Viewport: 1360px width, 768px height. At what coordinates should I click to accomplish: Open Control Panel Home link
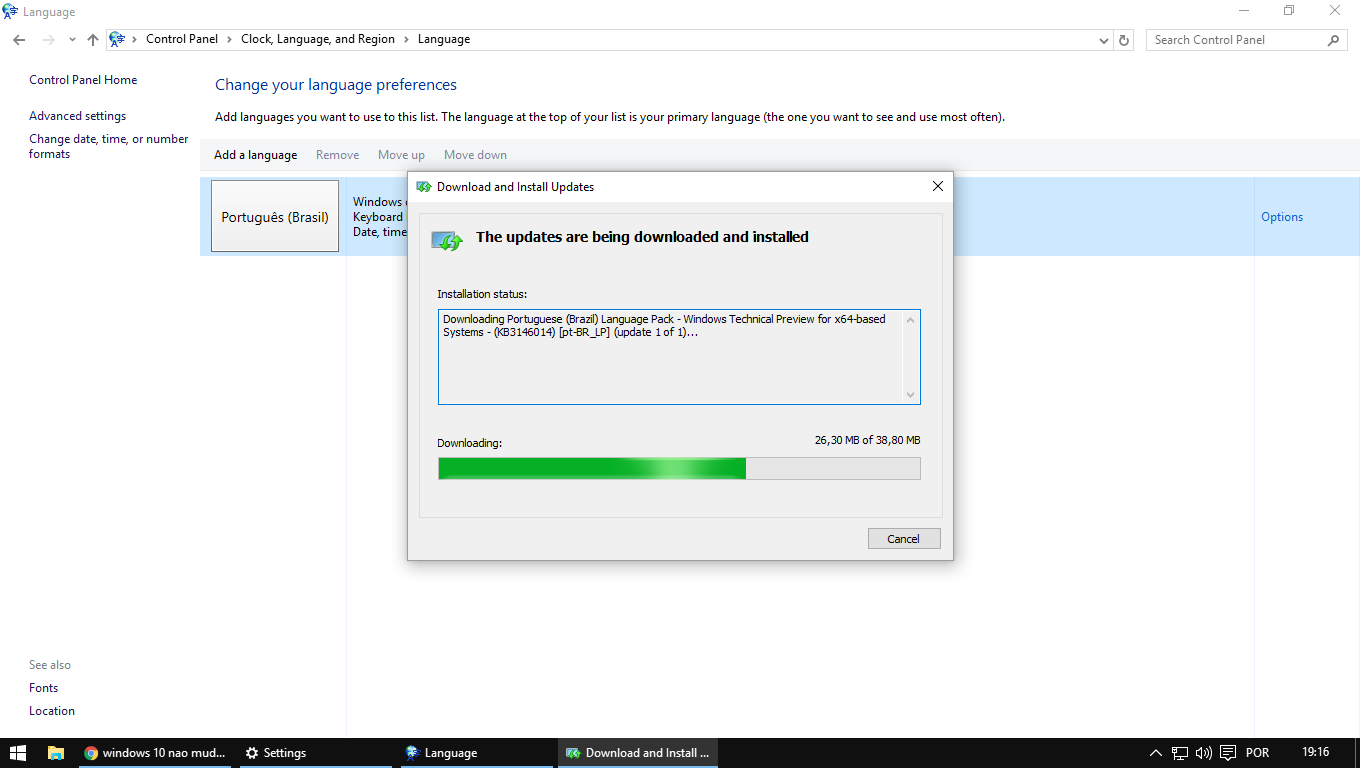tap(83, 80)
